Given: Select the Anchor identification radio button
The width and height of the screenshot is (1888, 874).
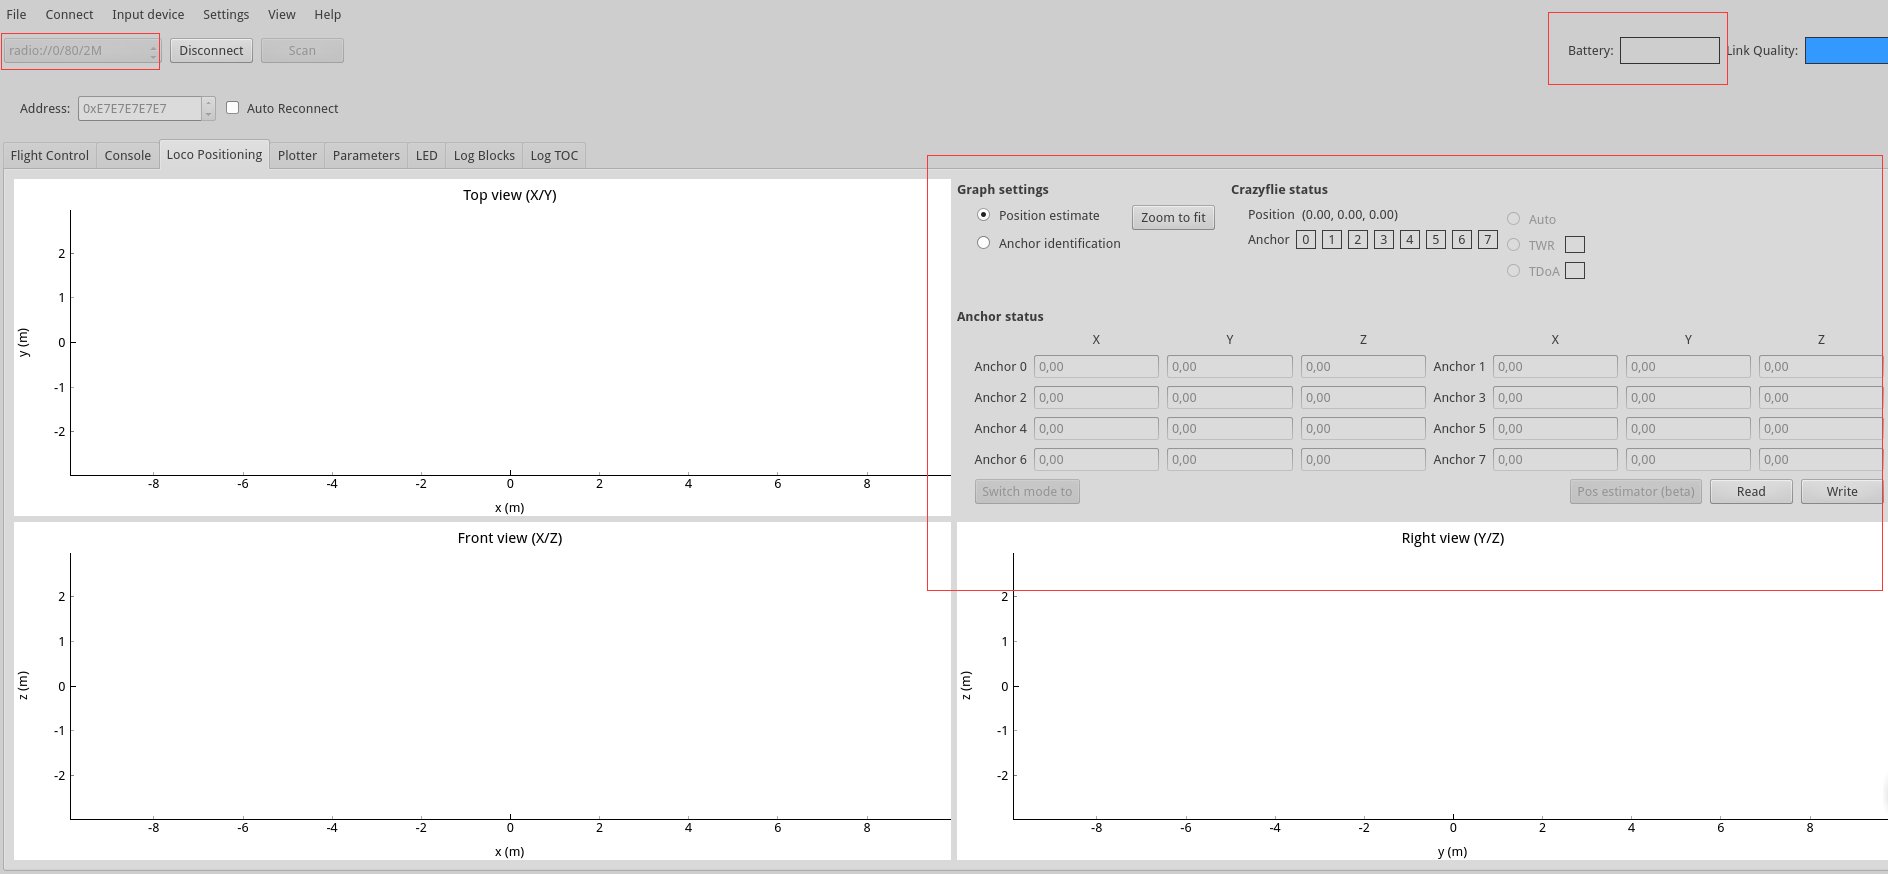Looking at the screenshot, I should [984, 243].
